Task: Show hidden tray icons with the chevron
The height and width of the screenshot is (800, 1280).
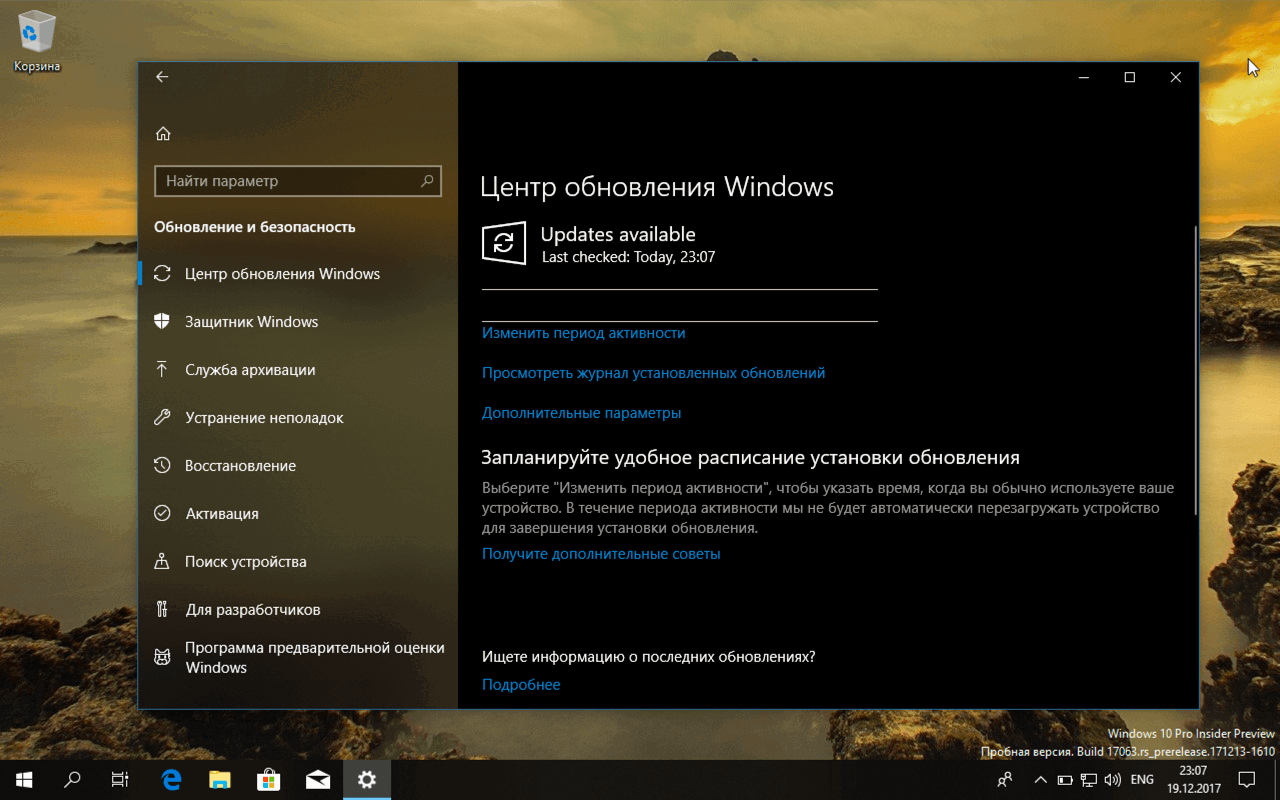Action: tap(1040, 779)
